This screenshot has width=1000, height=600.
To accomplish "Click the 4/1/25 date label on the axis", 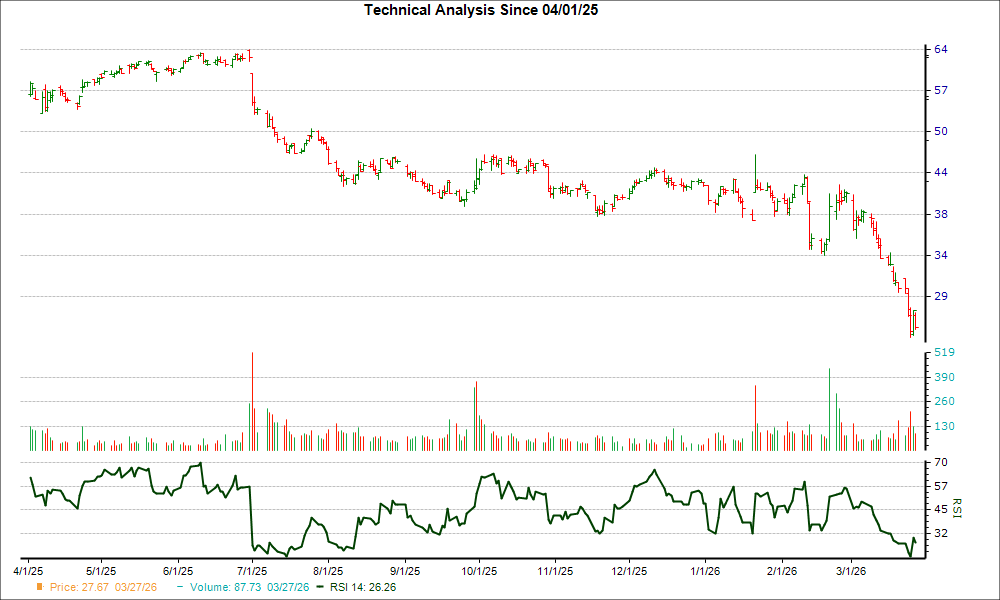I will (29, 568).
